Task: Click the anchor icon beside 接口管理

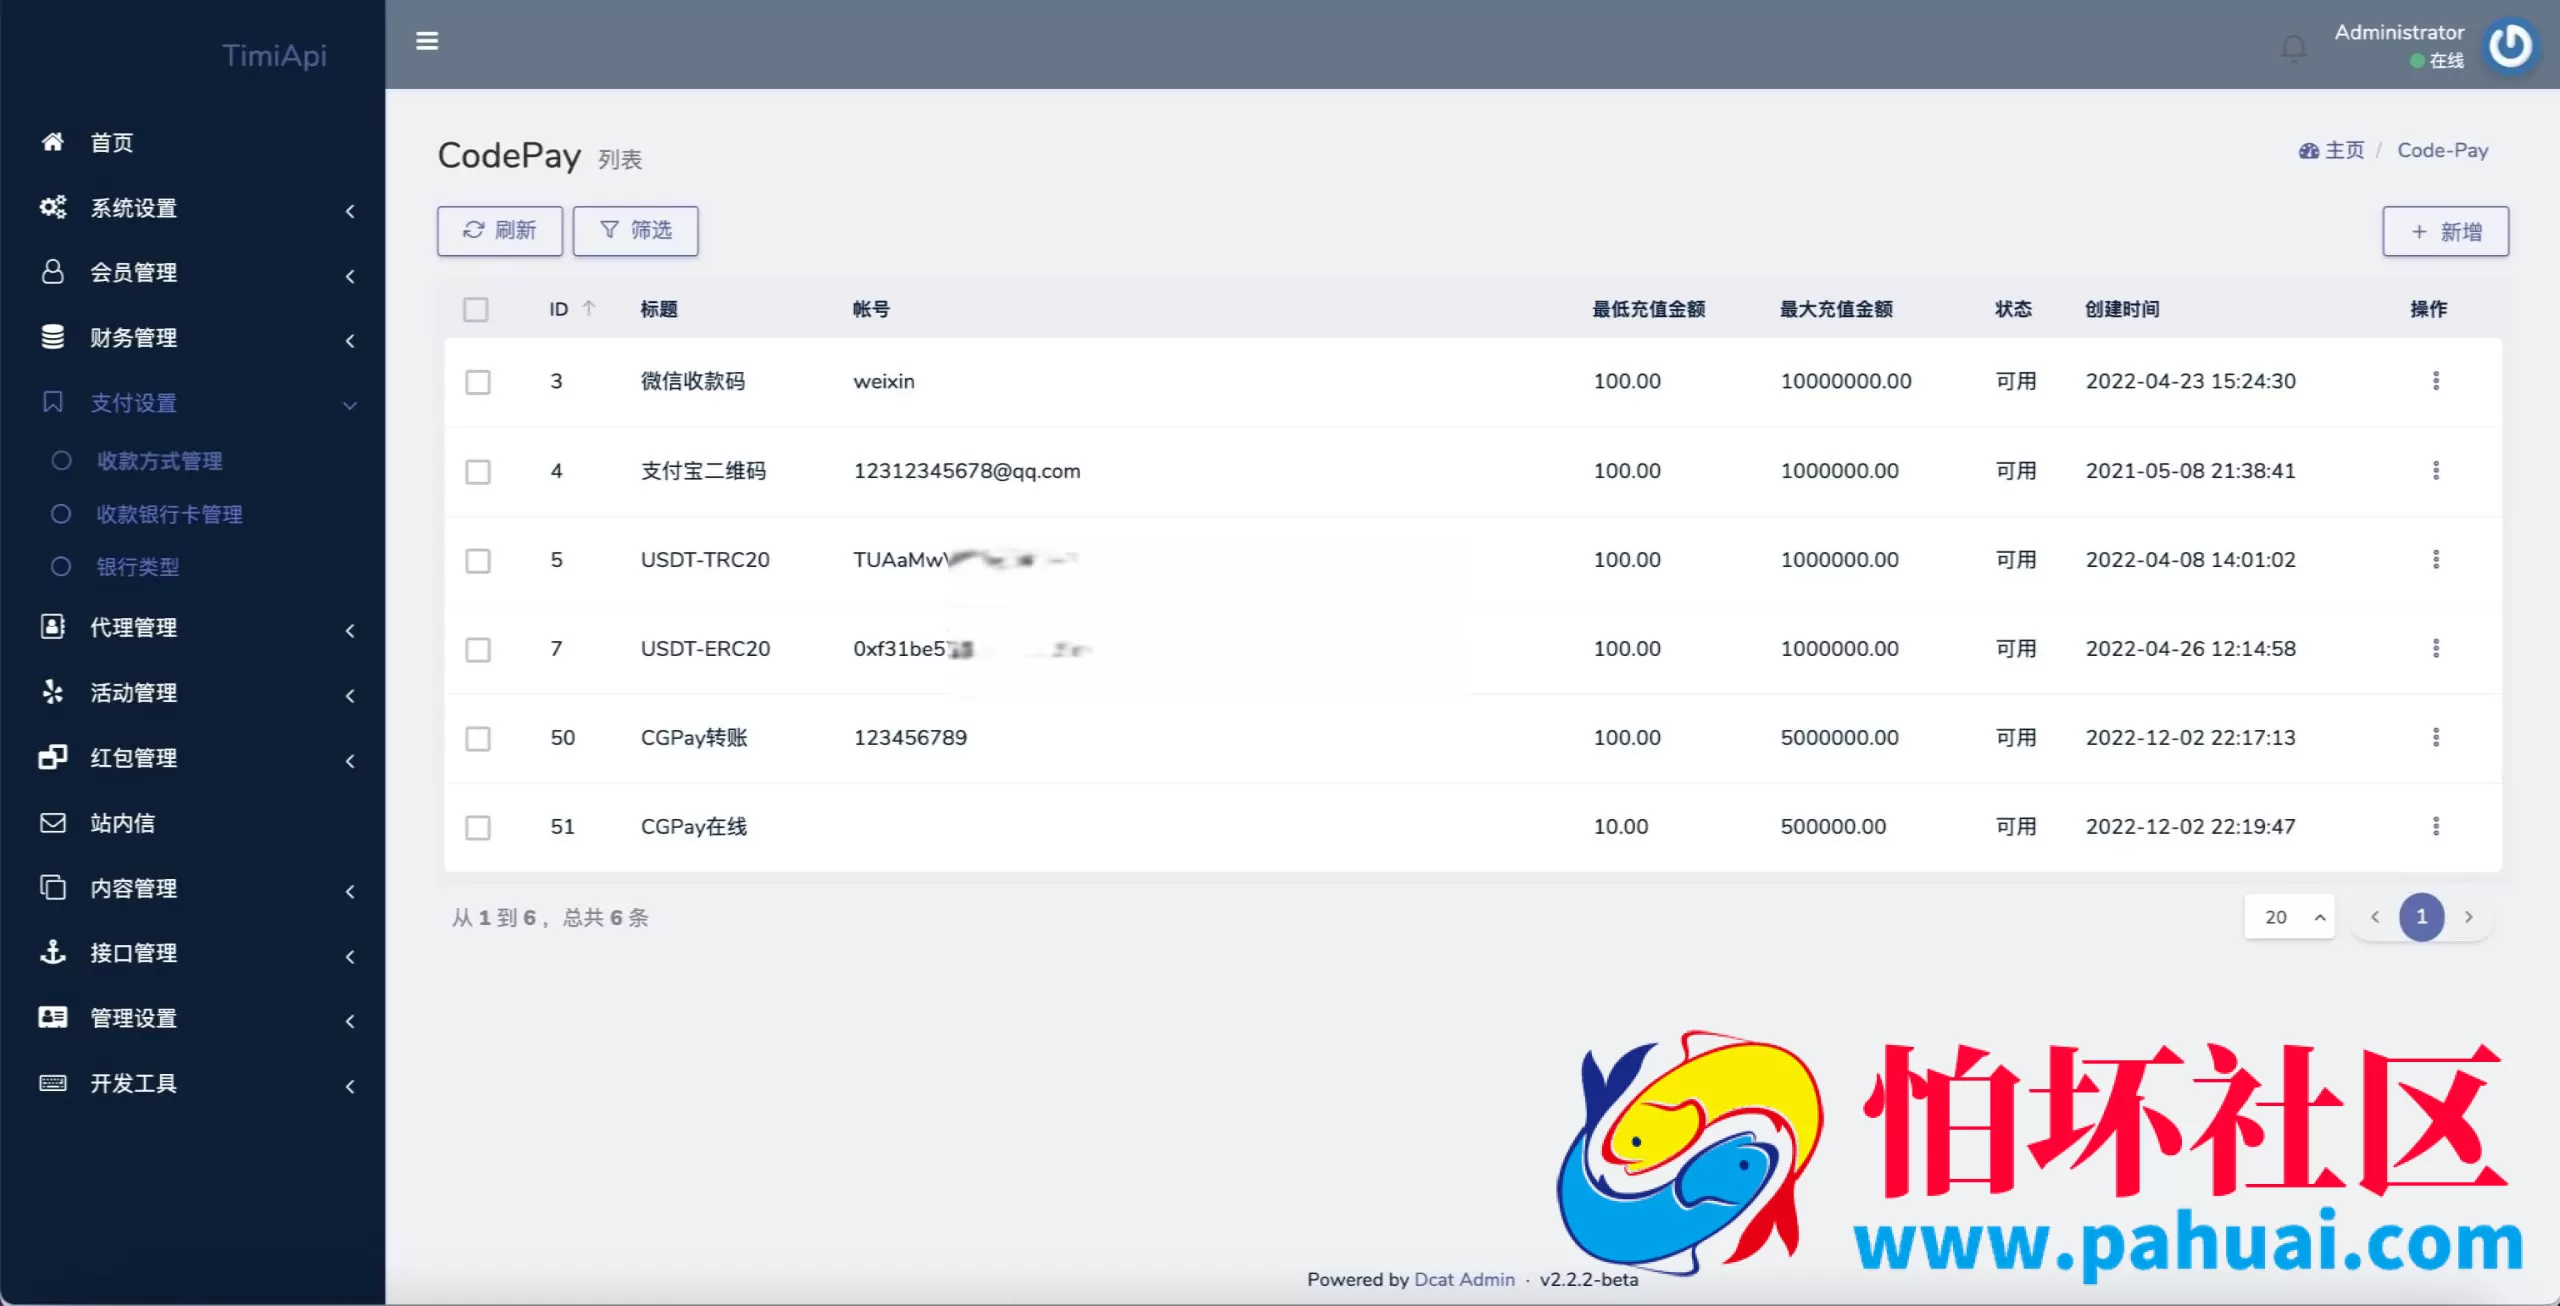Action: pos(53,952)
